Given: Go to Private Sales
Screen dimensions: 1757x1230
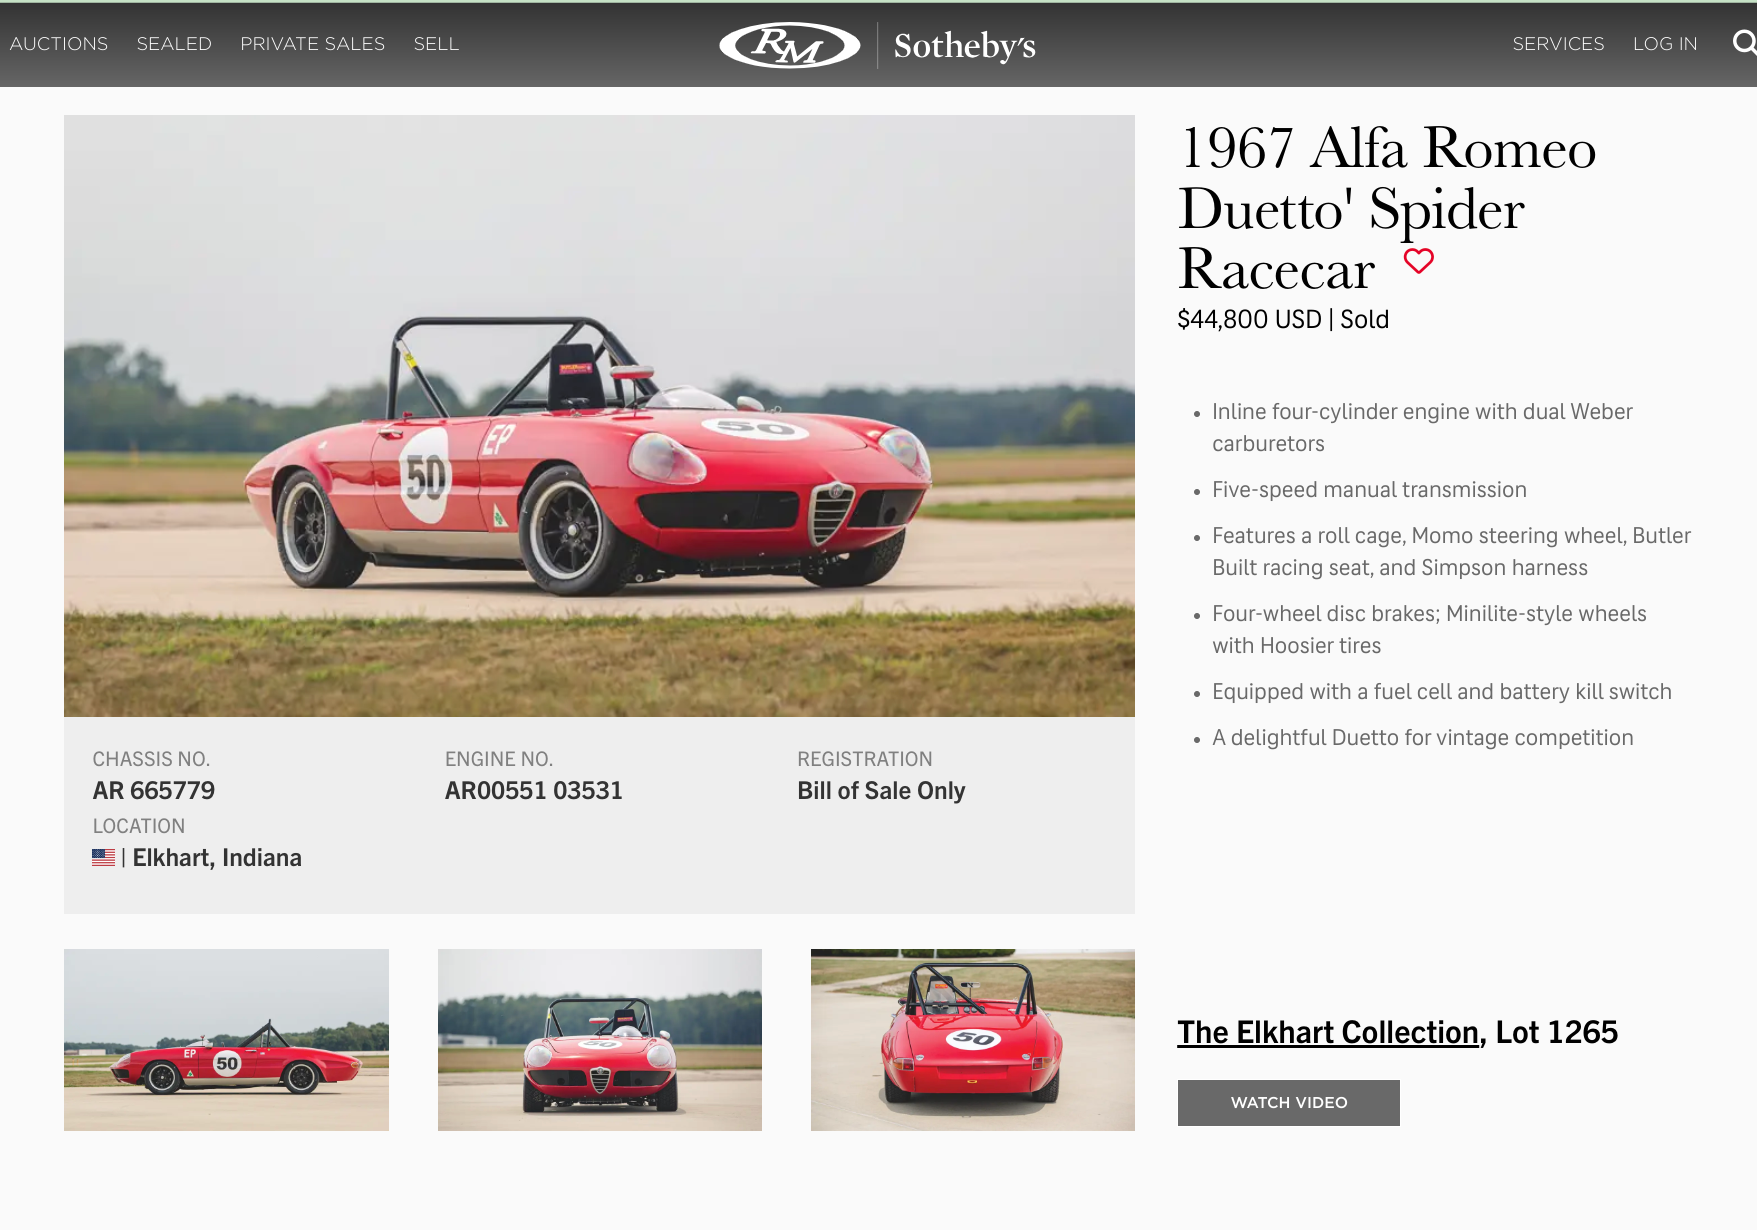Looking at the screenshot, I should click(312, 44).
